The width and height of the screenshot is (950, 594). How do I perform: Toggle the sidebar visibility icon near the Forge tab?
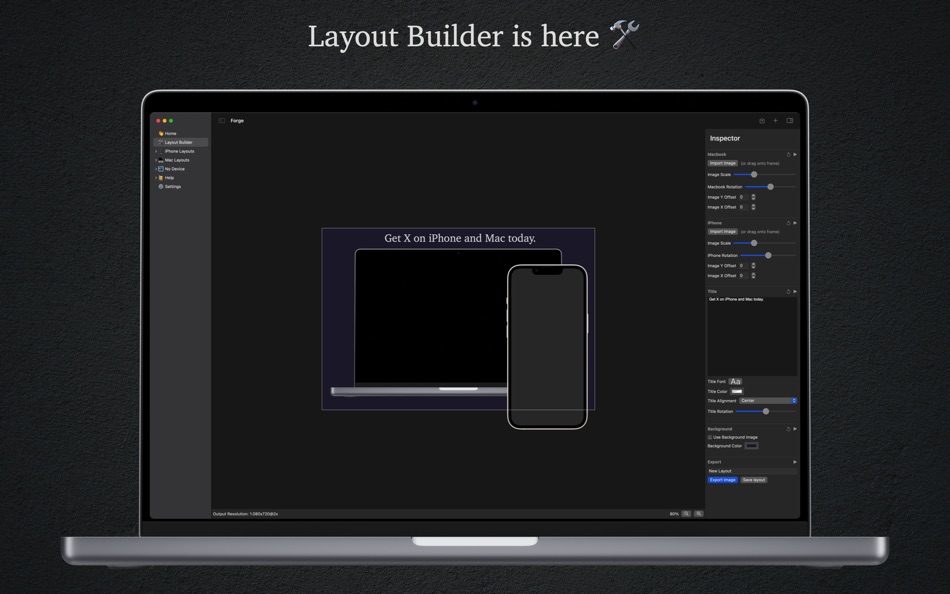pyautogui.click(x=222, y=120)
